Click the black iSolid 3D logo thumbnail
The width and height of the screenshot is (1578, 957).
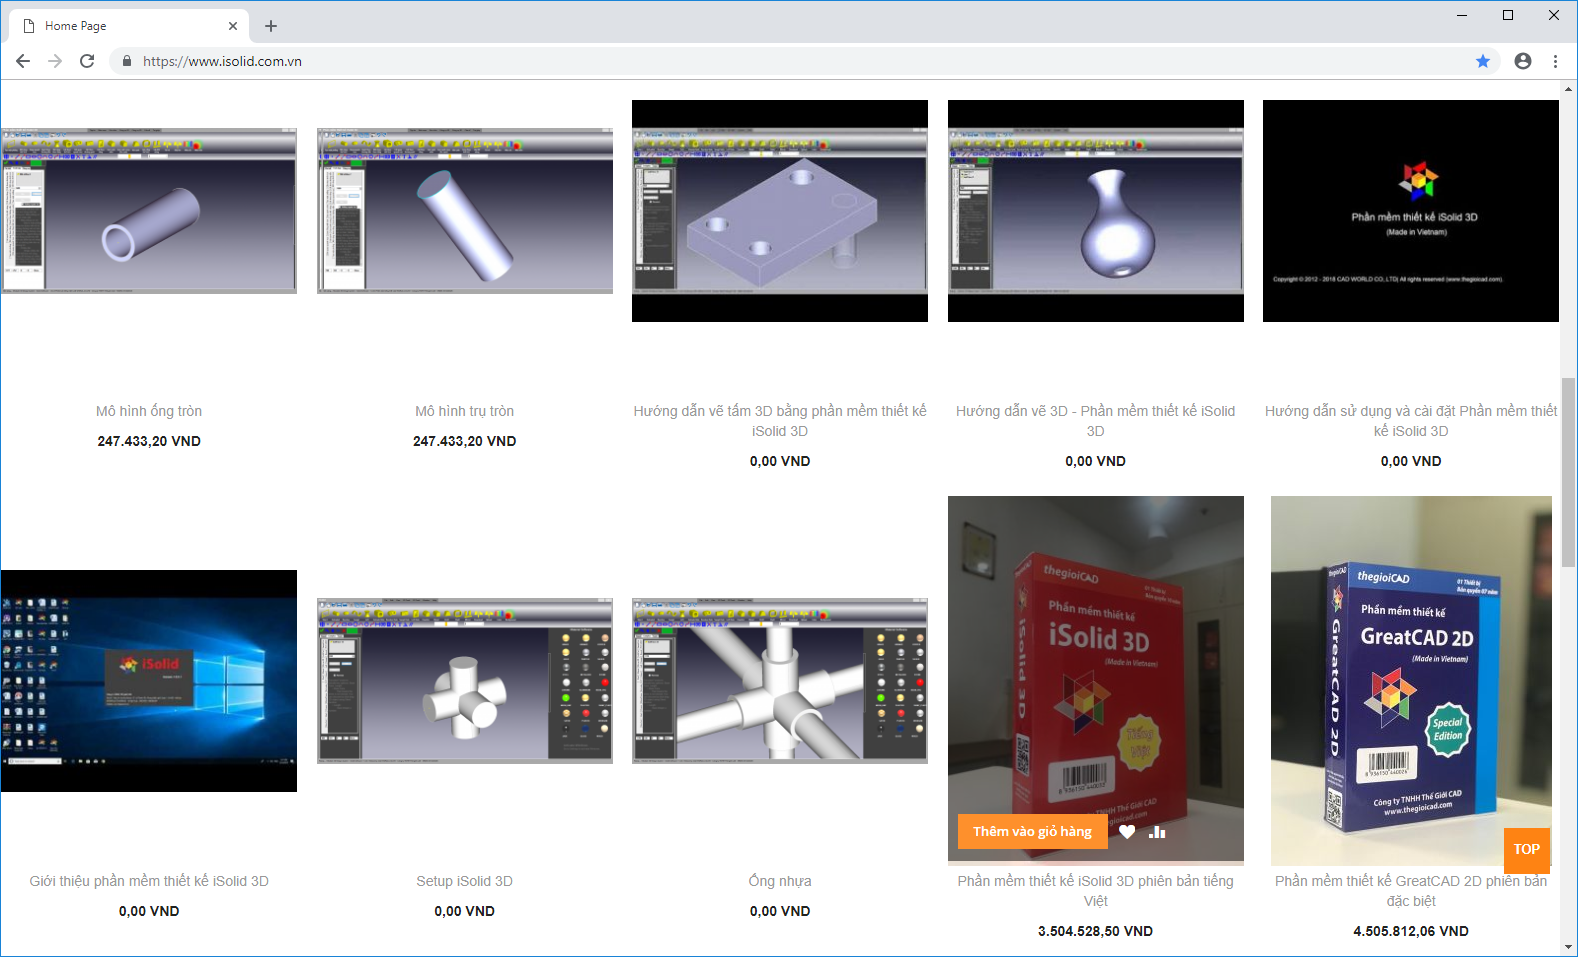point(1411,211)
